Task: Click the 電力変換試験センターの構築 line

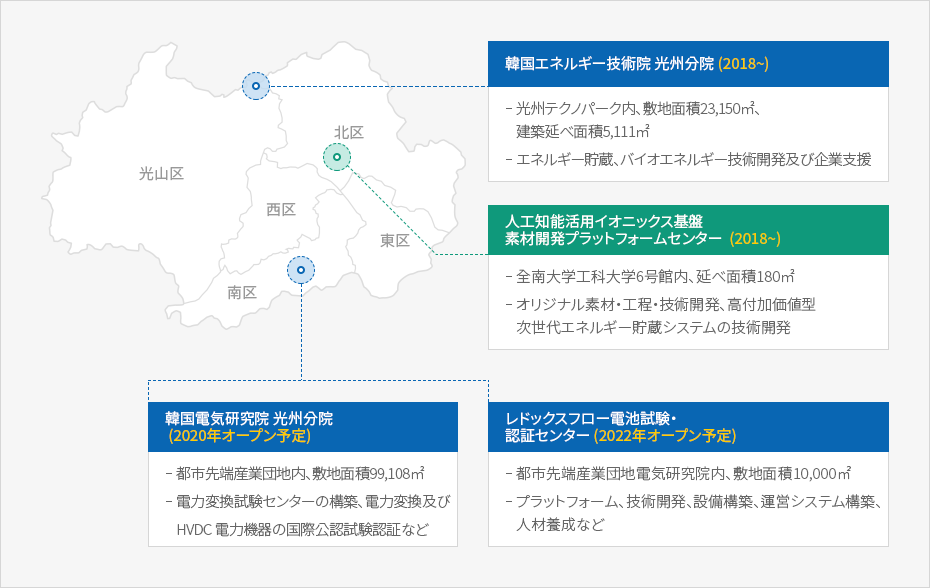Action: click(308, 501)
